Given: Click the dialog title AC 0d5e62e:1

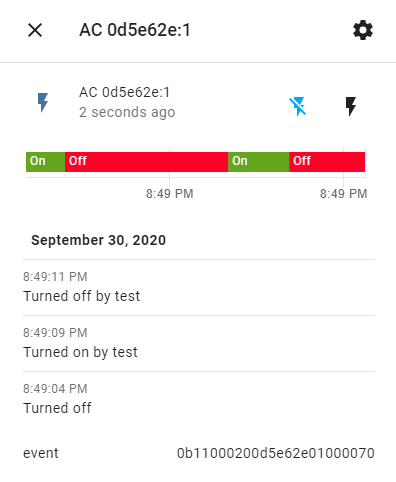Looking at the screenshot, I should (x=135, y=30).
